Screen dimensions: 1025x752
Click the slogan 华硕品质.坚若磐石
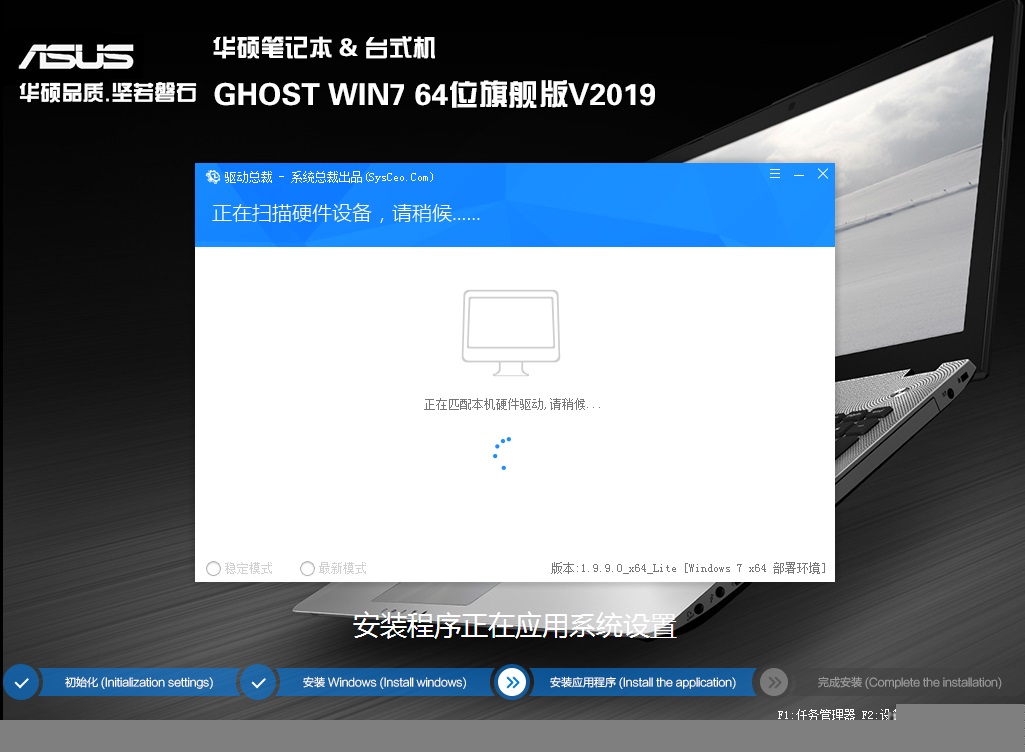click(x=108, y=93)
